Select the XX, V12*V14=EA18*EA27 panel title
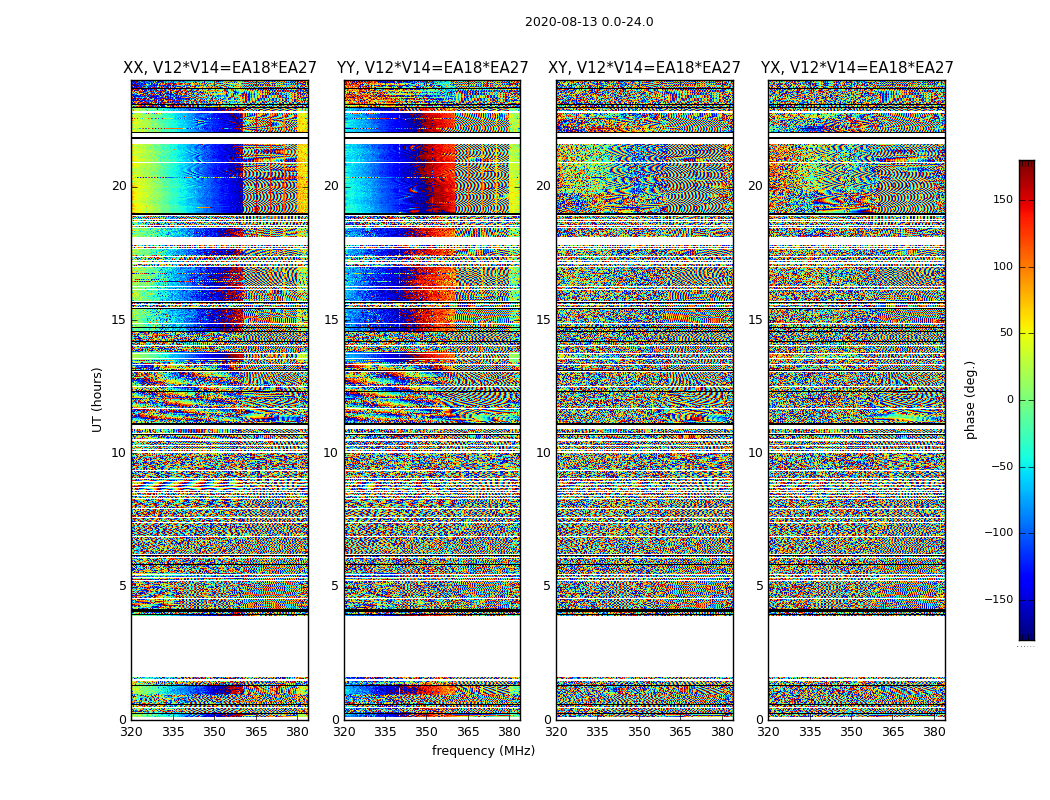The height and width of the screenshot is (800, 1050). (x=220, y=68)
